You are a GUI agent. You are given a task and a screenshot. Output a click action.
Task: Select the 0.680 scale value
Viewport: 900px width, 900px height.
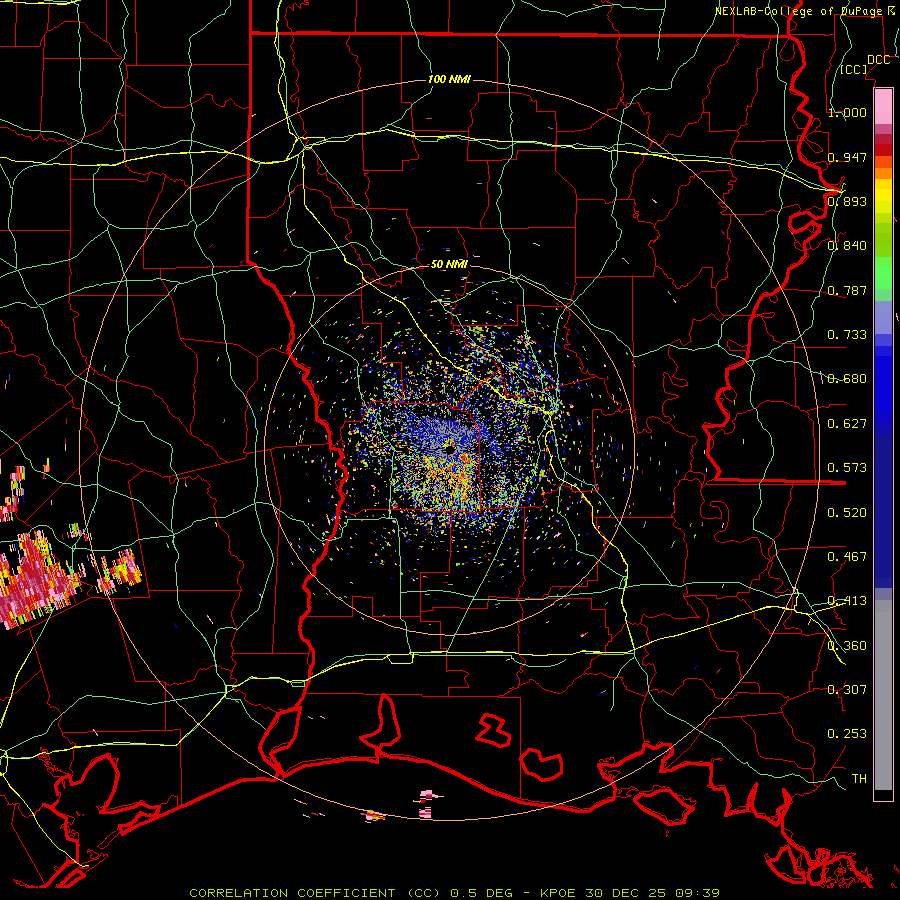click(x=847, y=379)
